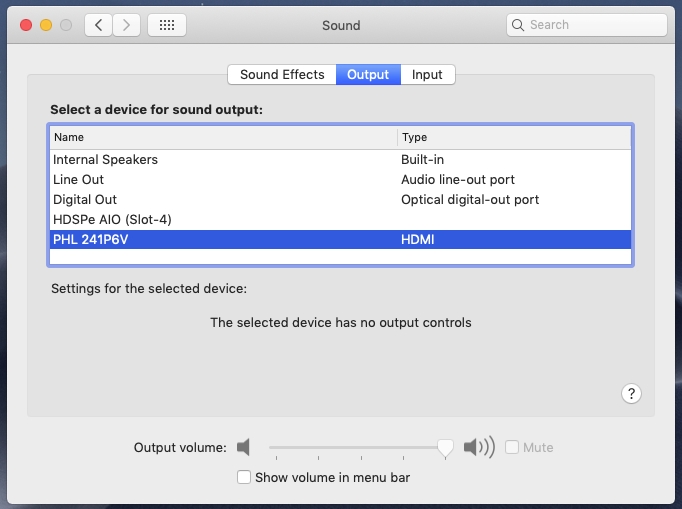682x509 pixels.
Task: Go forward with the right chevron button
Action: [x=127, y=25]
